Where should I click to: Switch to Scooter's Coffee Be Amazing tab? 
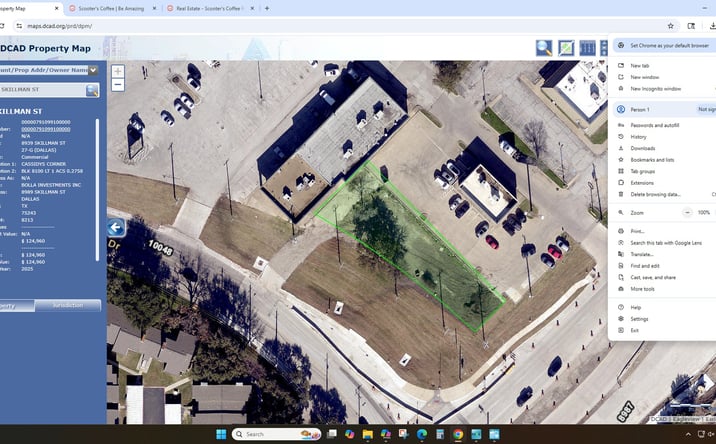click(111, 8)
